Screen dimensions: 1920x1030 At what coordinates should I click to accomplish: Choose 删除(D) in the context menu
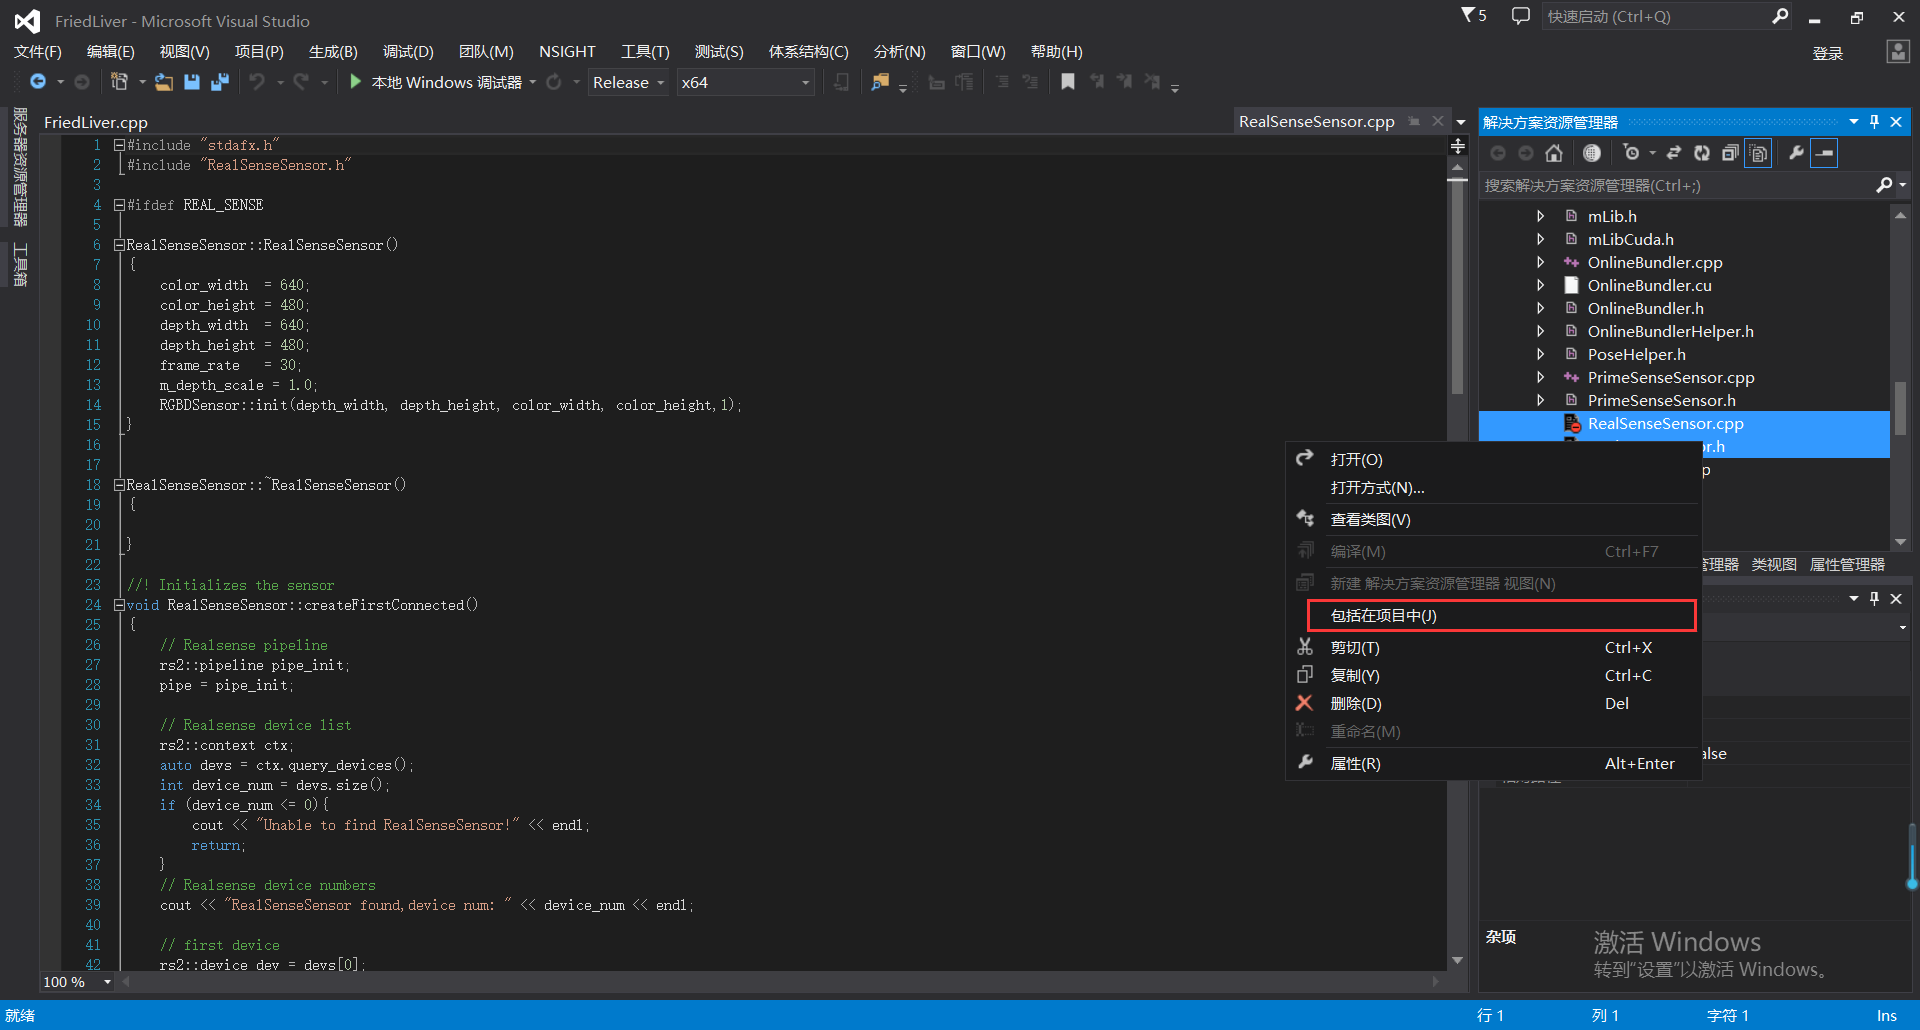[x=1493, y=703]
